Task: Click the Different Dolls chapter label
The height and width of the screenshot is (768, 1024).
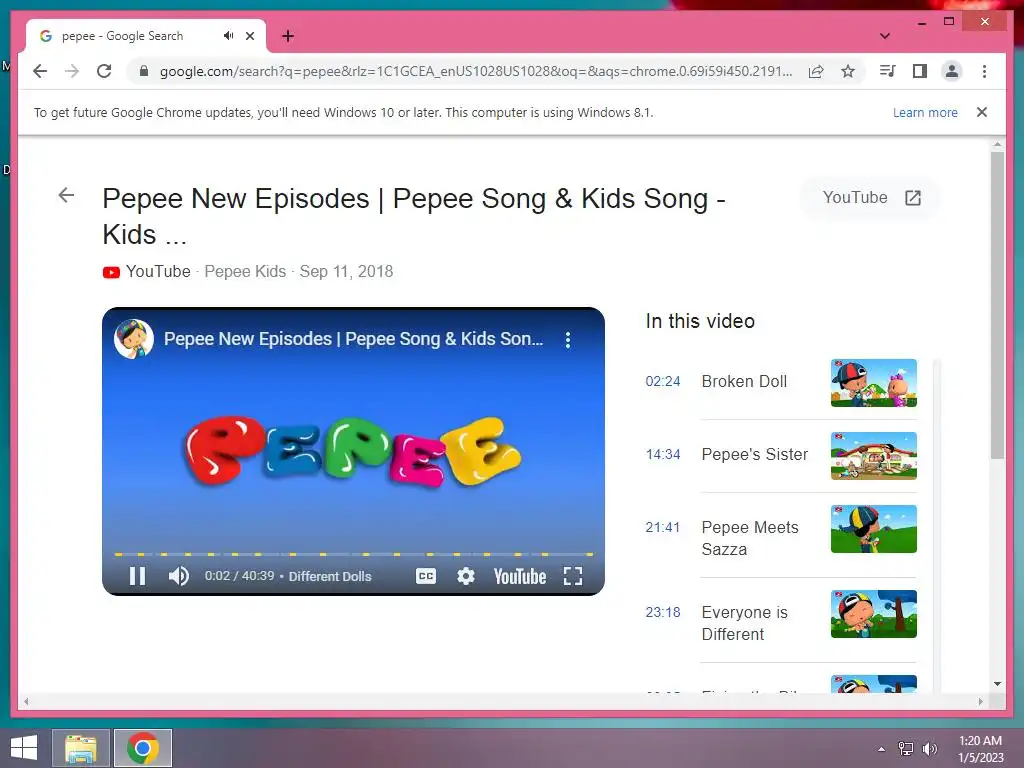Action: (330, 576)
